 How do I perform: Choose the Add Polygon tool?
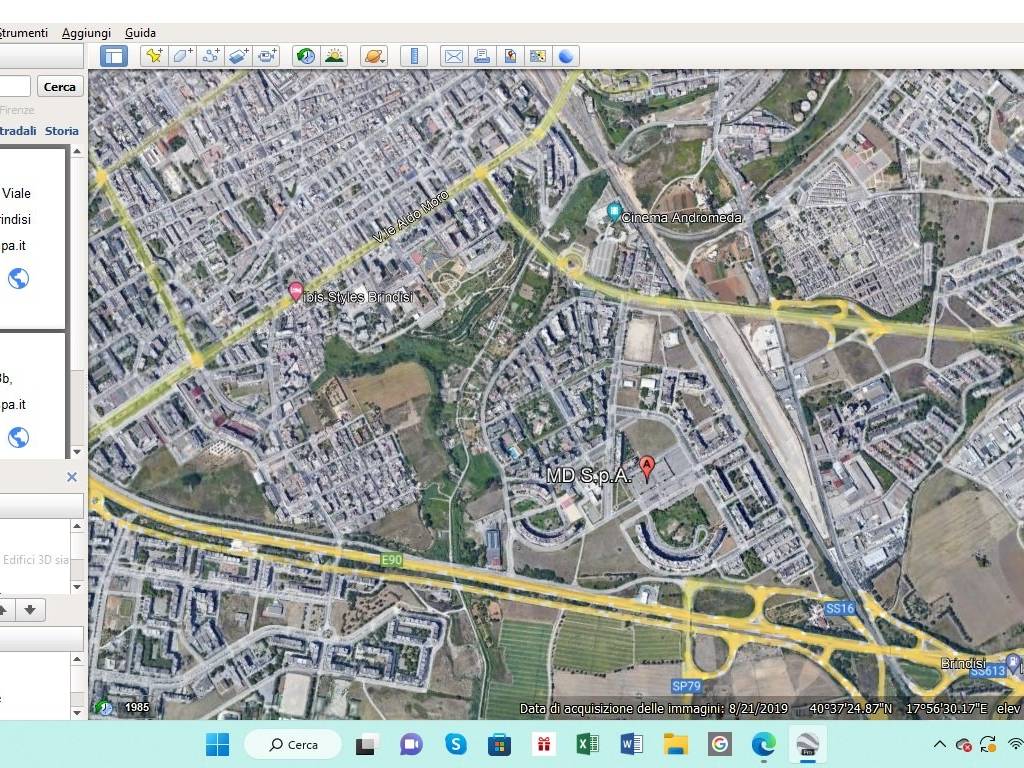click(182, 56)
